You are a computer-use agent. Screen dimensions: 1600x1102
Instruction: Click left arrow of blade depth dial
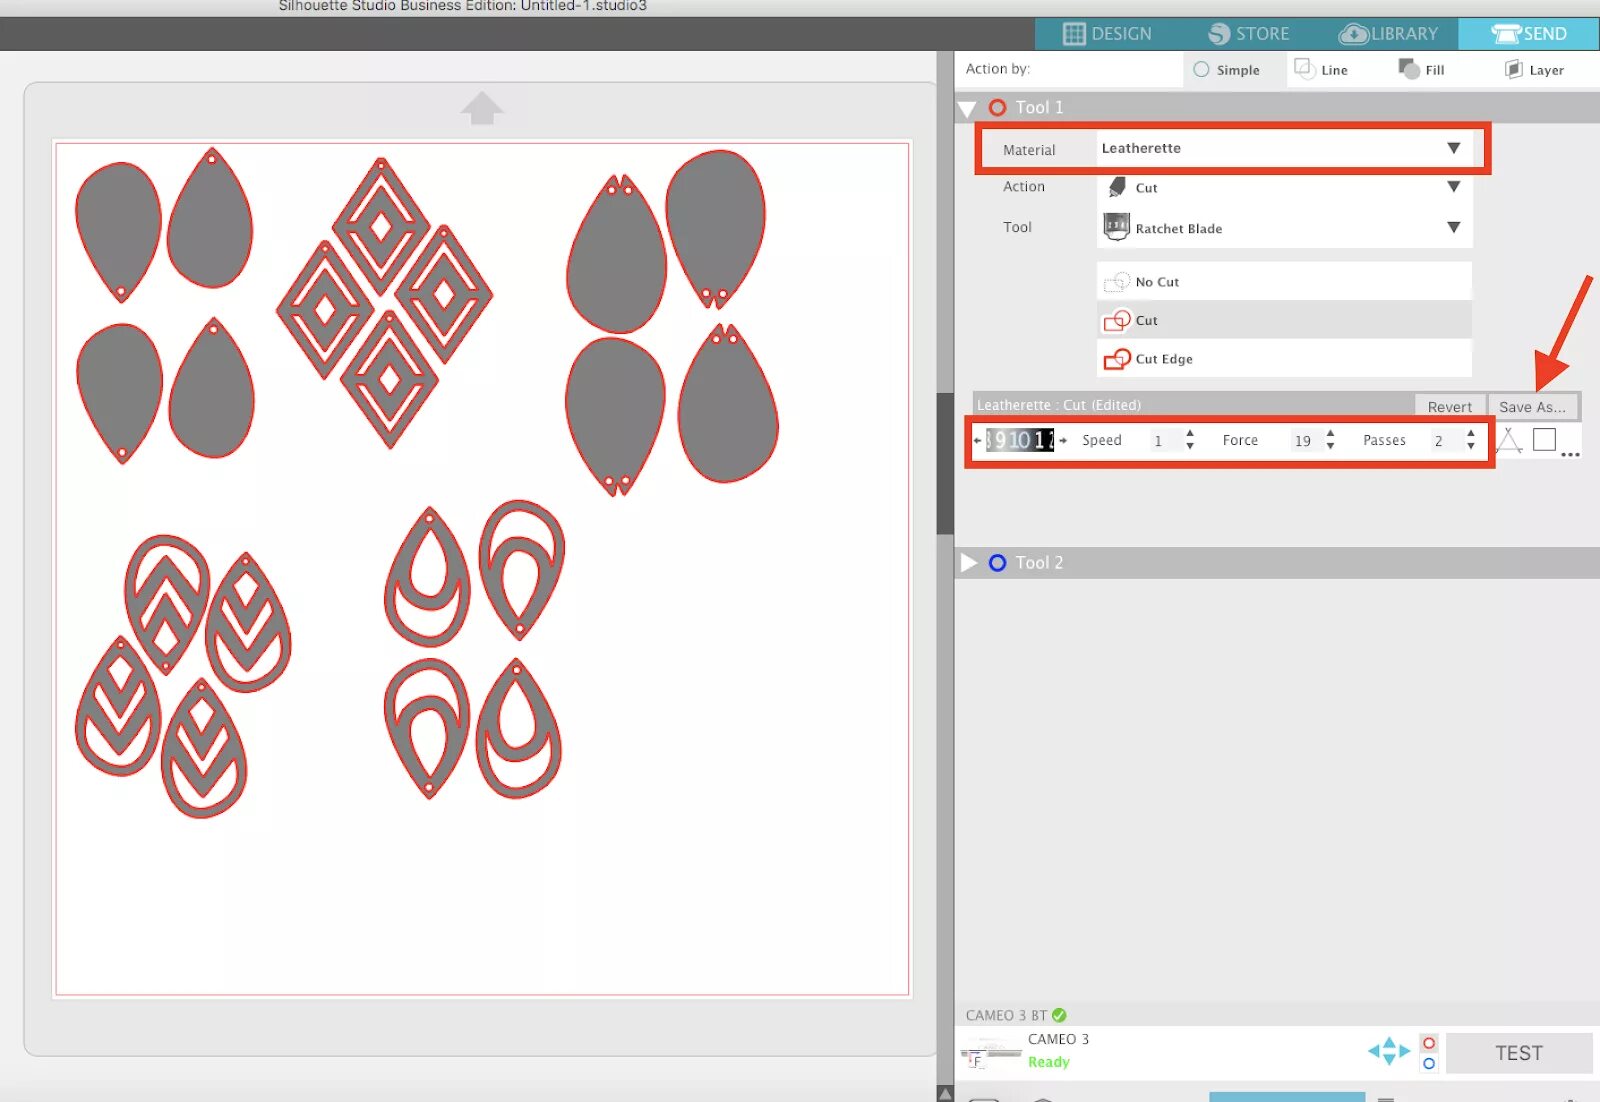pyautogui.click(x=978, y=440)
